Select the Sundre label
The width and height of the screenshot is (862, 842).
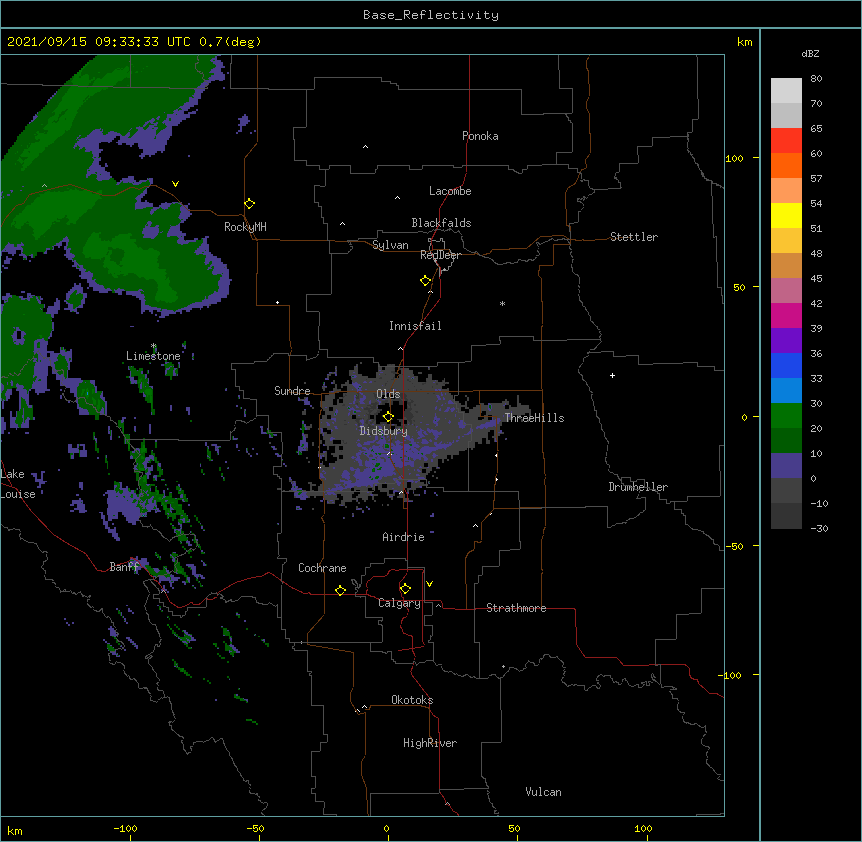(x=292, y=391)
